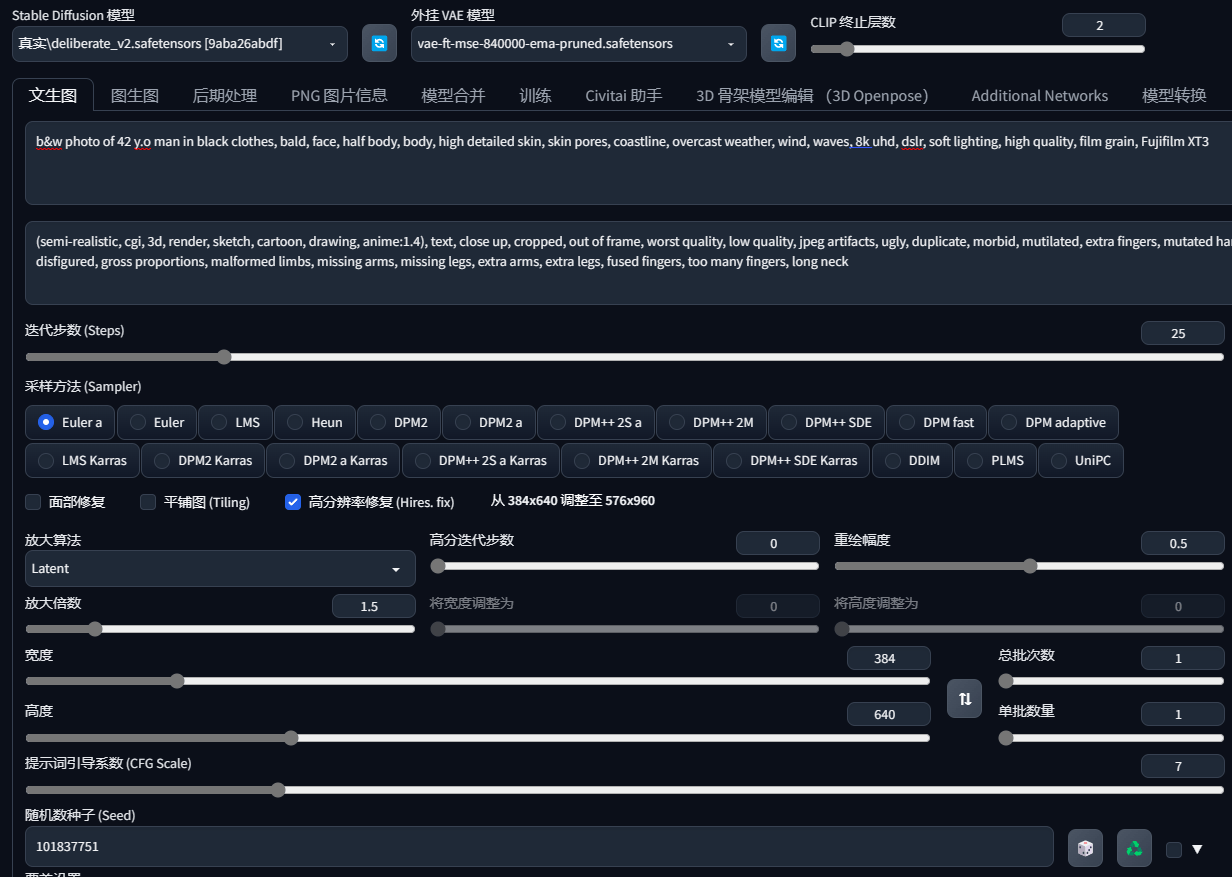The height and width of the screenshot is (877, 1232).
Task: Refresh the external VAE model list
Action: (778, 44)
